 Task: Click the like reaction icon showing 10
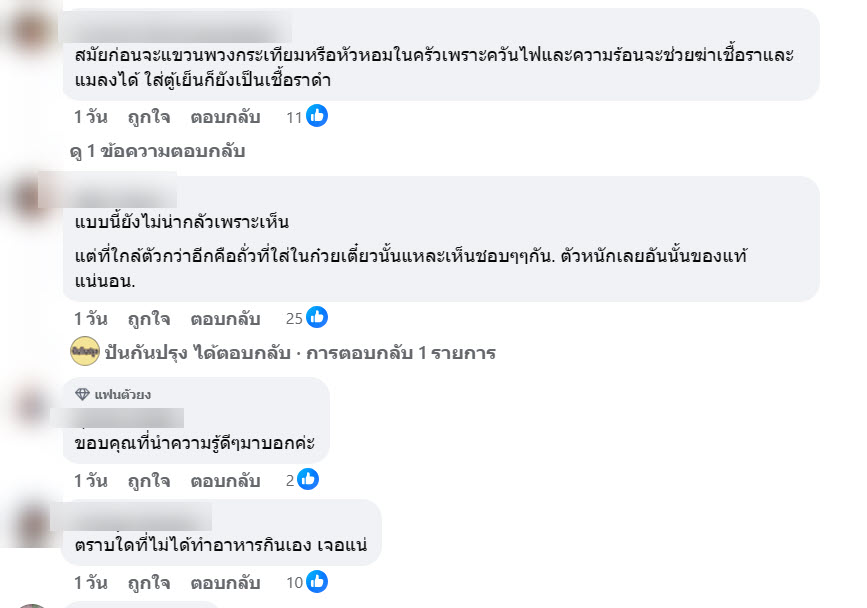tap(317, 581)
